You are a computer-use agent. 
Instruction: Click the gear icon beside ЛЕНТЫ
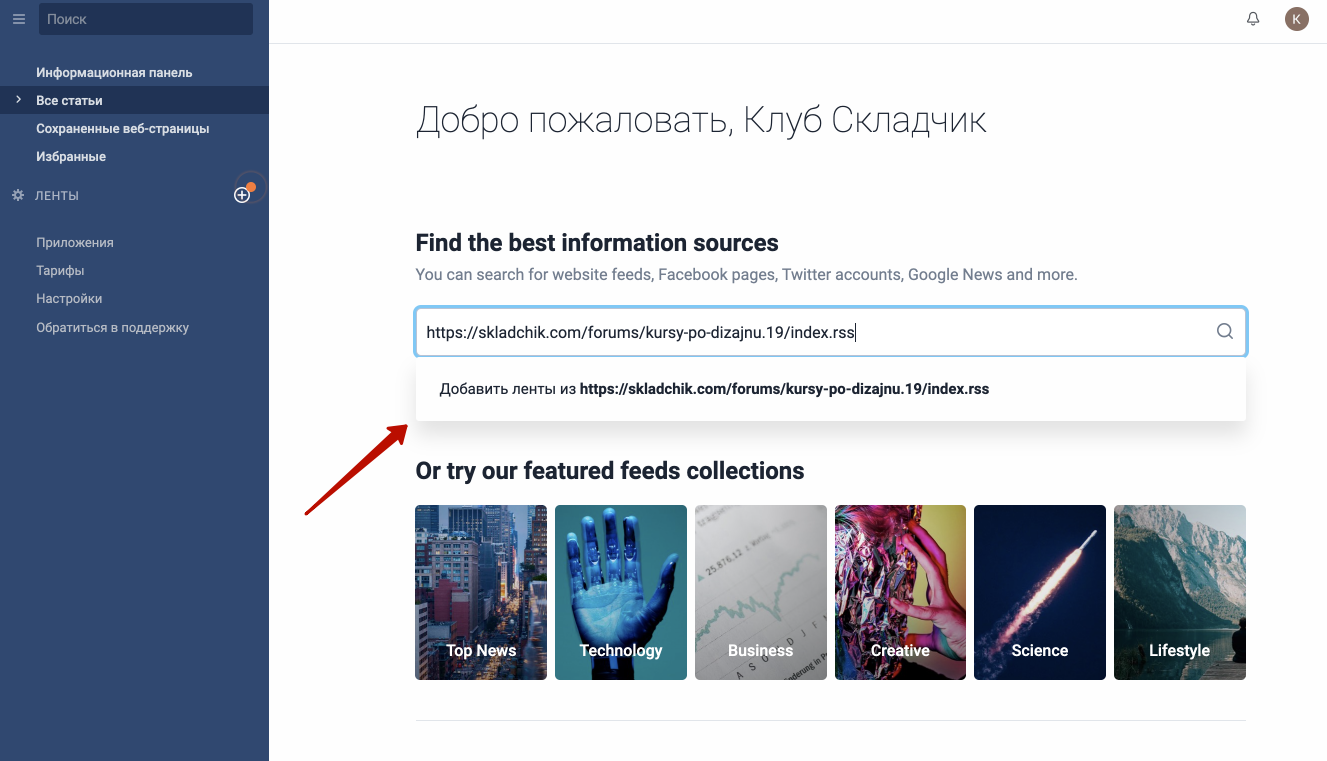click(18, 196)
